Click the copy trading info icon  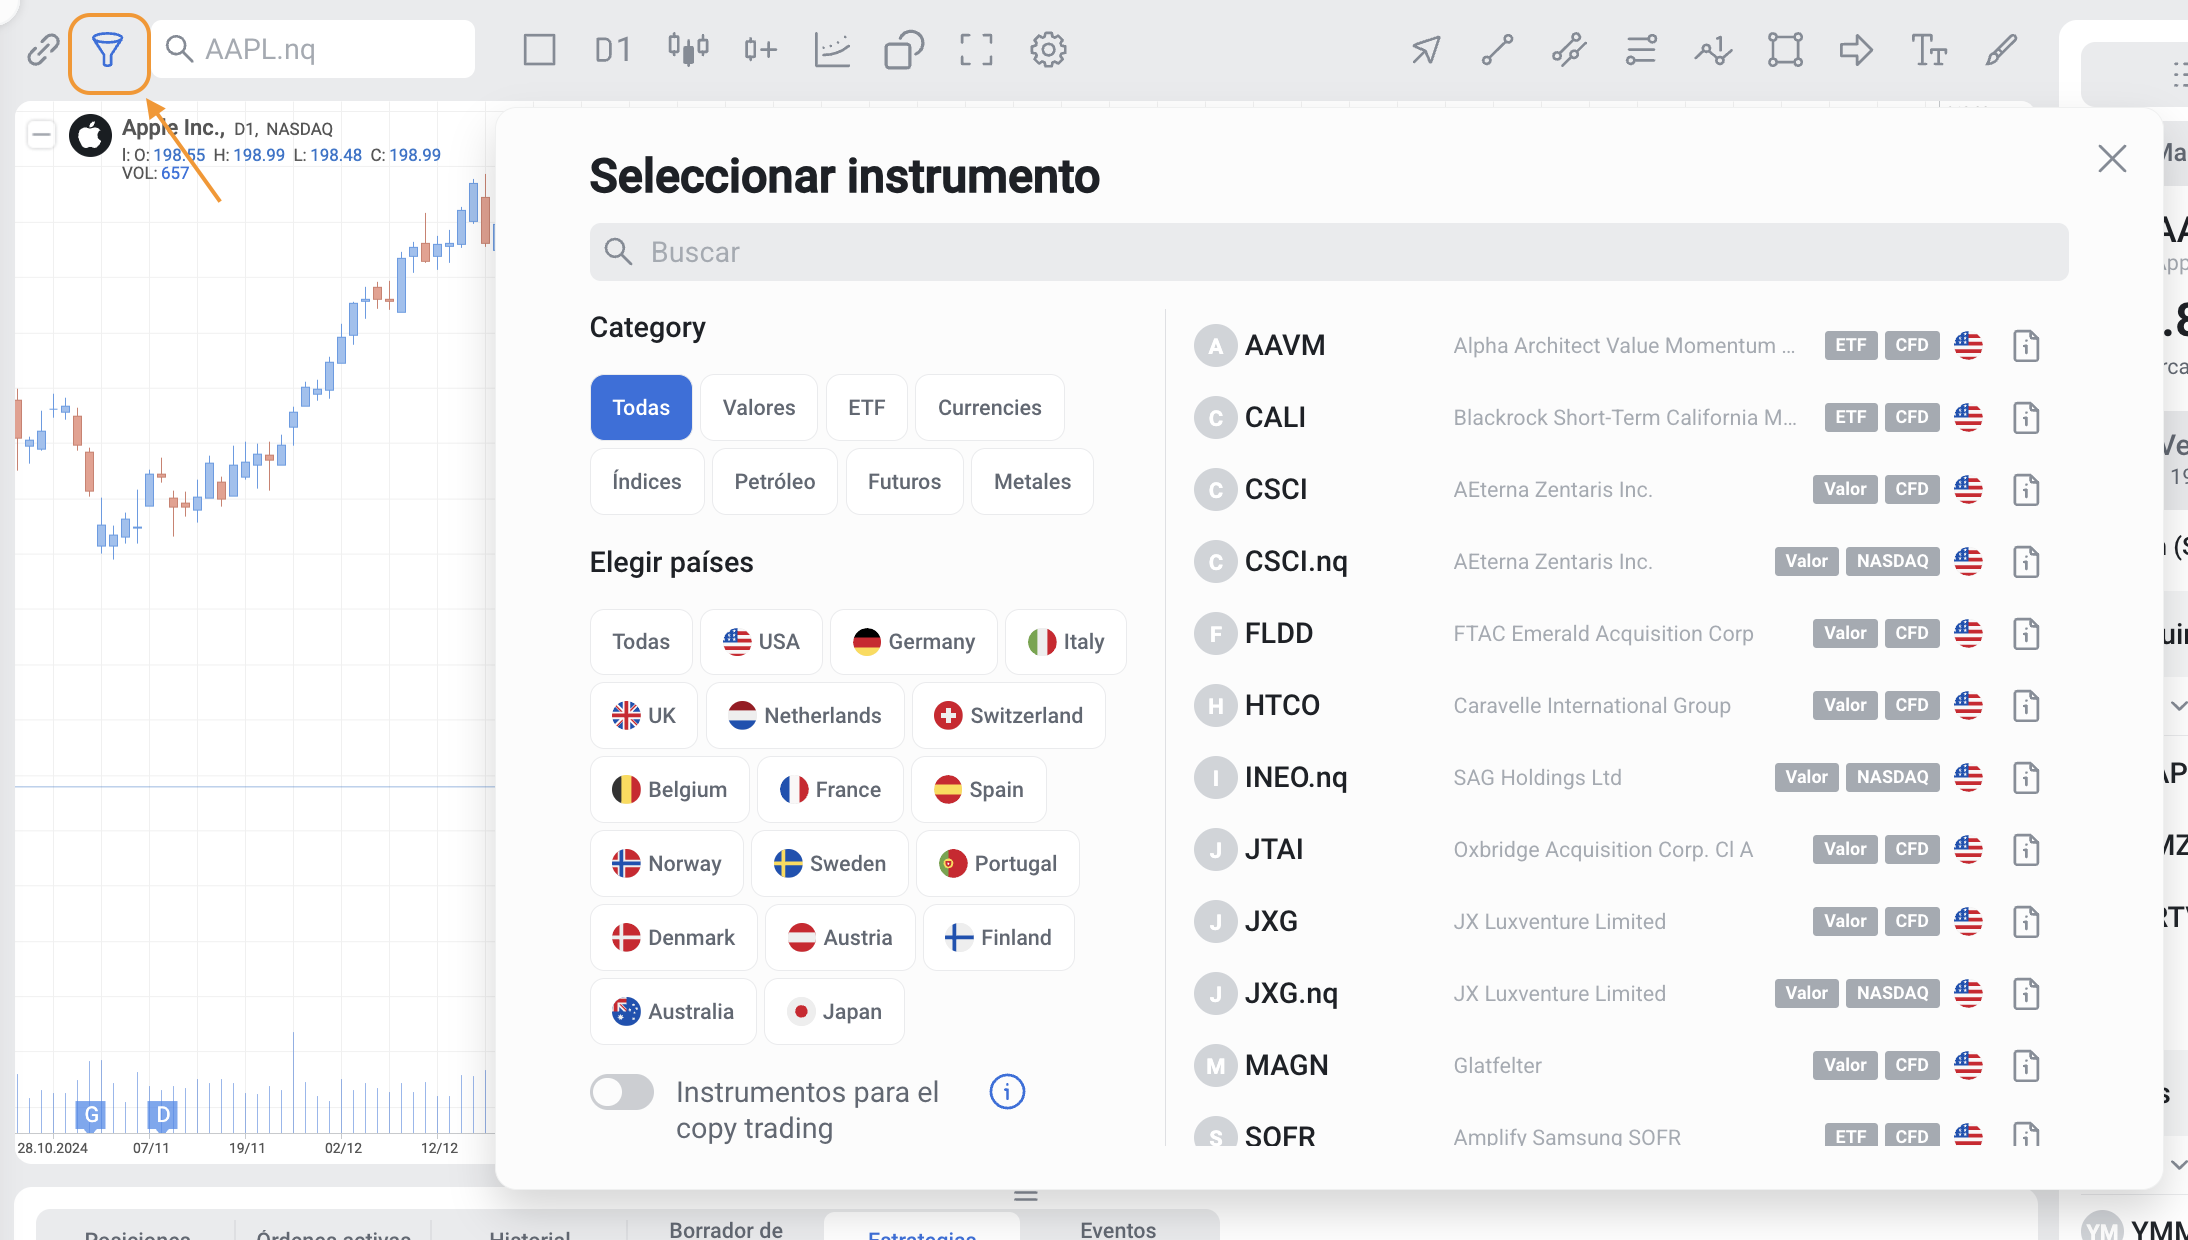1007,1092
